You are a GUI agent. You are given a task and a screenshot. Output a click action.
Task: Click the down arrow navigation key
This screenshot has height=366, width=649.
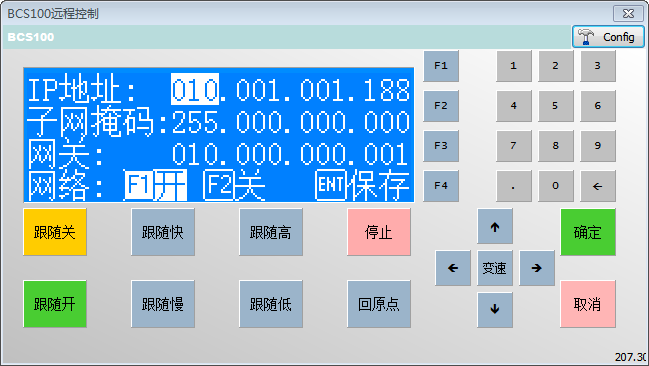(495, 310)
